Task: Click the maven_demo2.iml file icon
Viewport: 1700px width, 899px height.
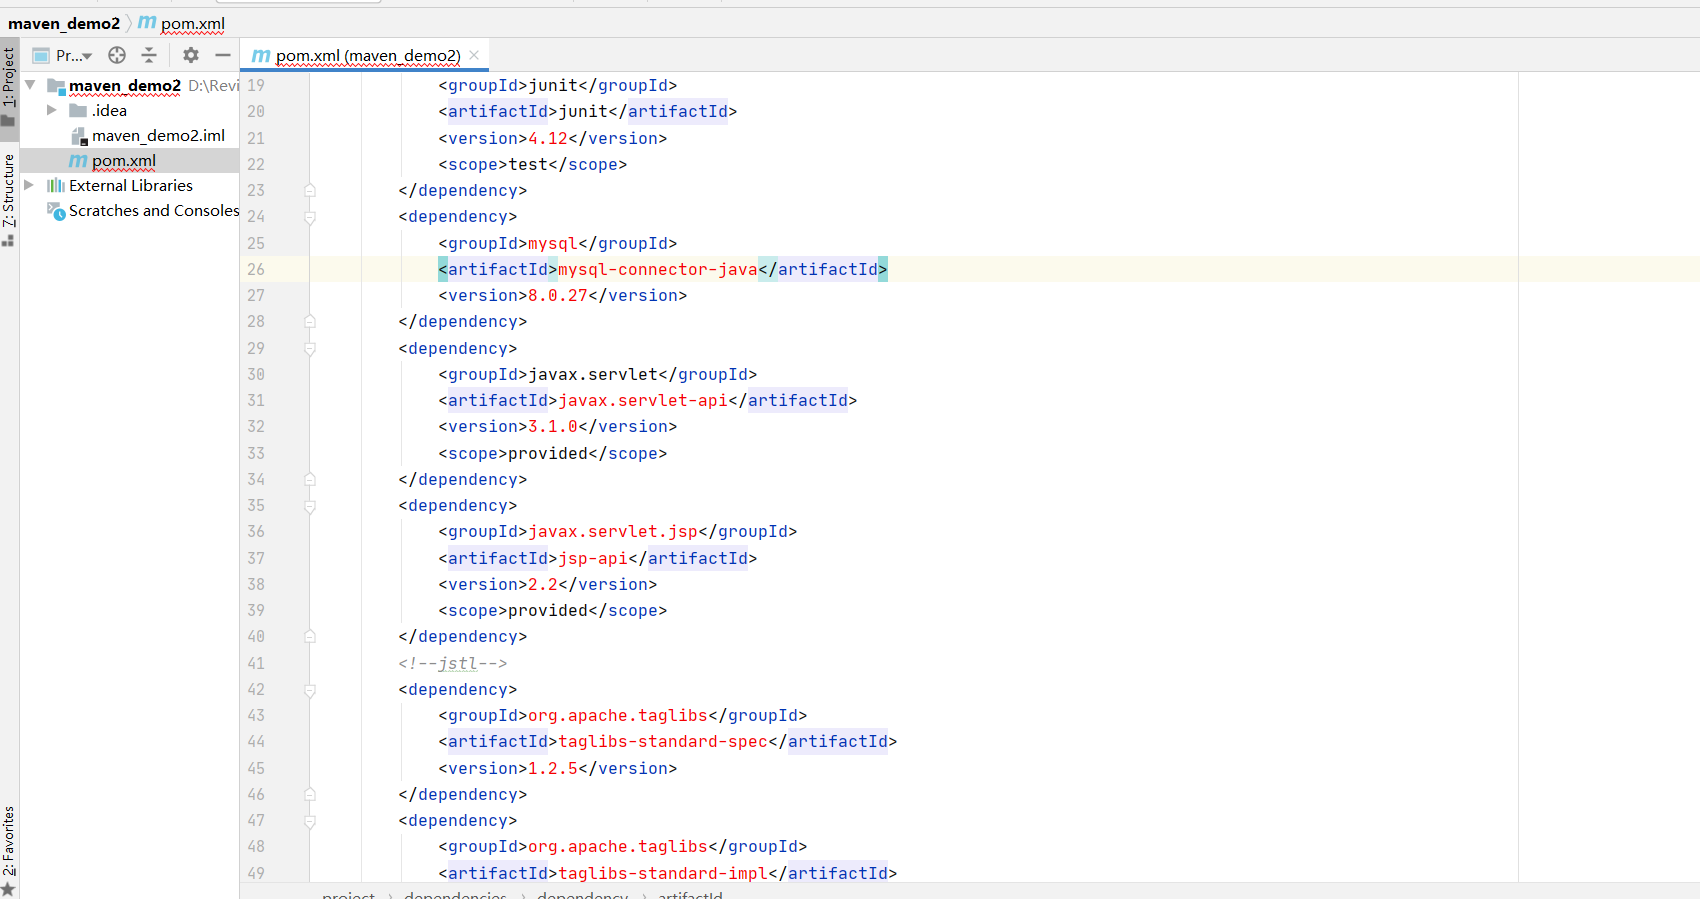Action: 79,136
